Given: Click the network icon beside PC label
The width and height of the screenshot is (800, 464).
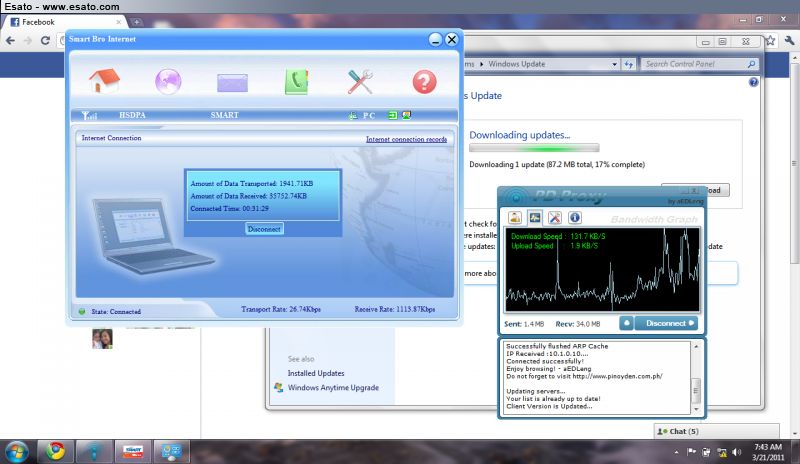Looking at the screenshot, I should tap(353, 116).
